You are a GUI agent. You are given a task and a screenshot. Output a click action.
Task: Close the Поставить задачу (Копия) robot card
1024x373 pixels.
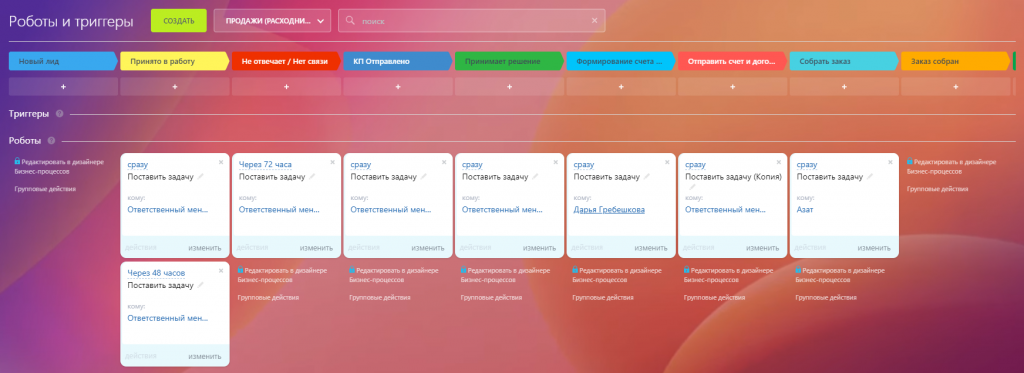(x=778, y=162)
